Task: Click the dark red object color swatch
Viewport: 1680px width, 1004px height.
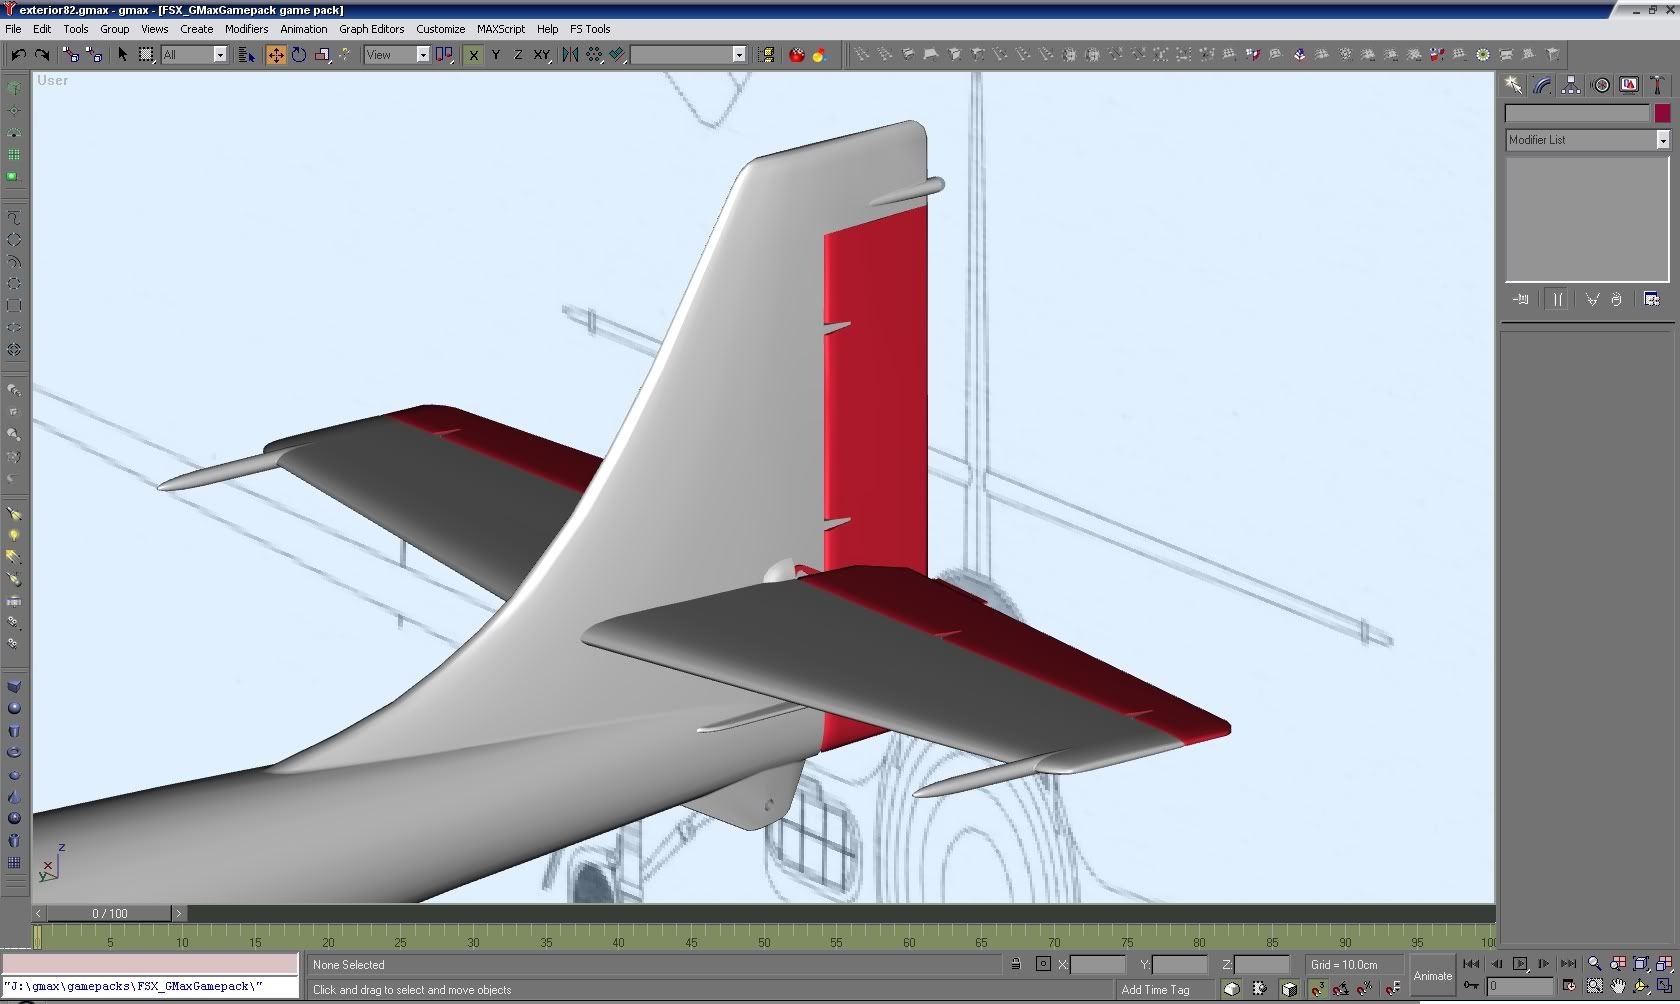Action: click(x=1662, y=114)
